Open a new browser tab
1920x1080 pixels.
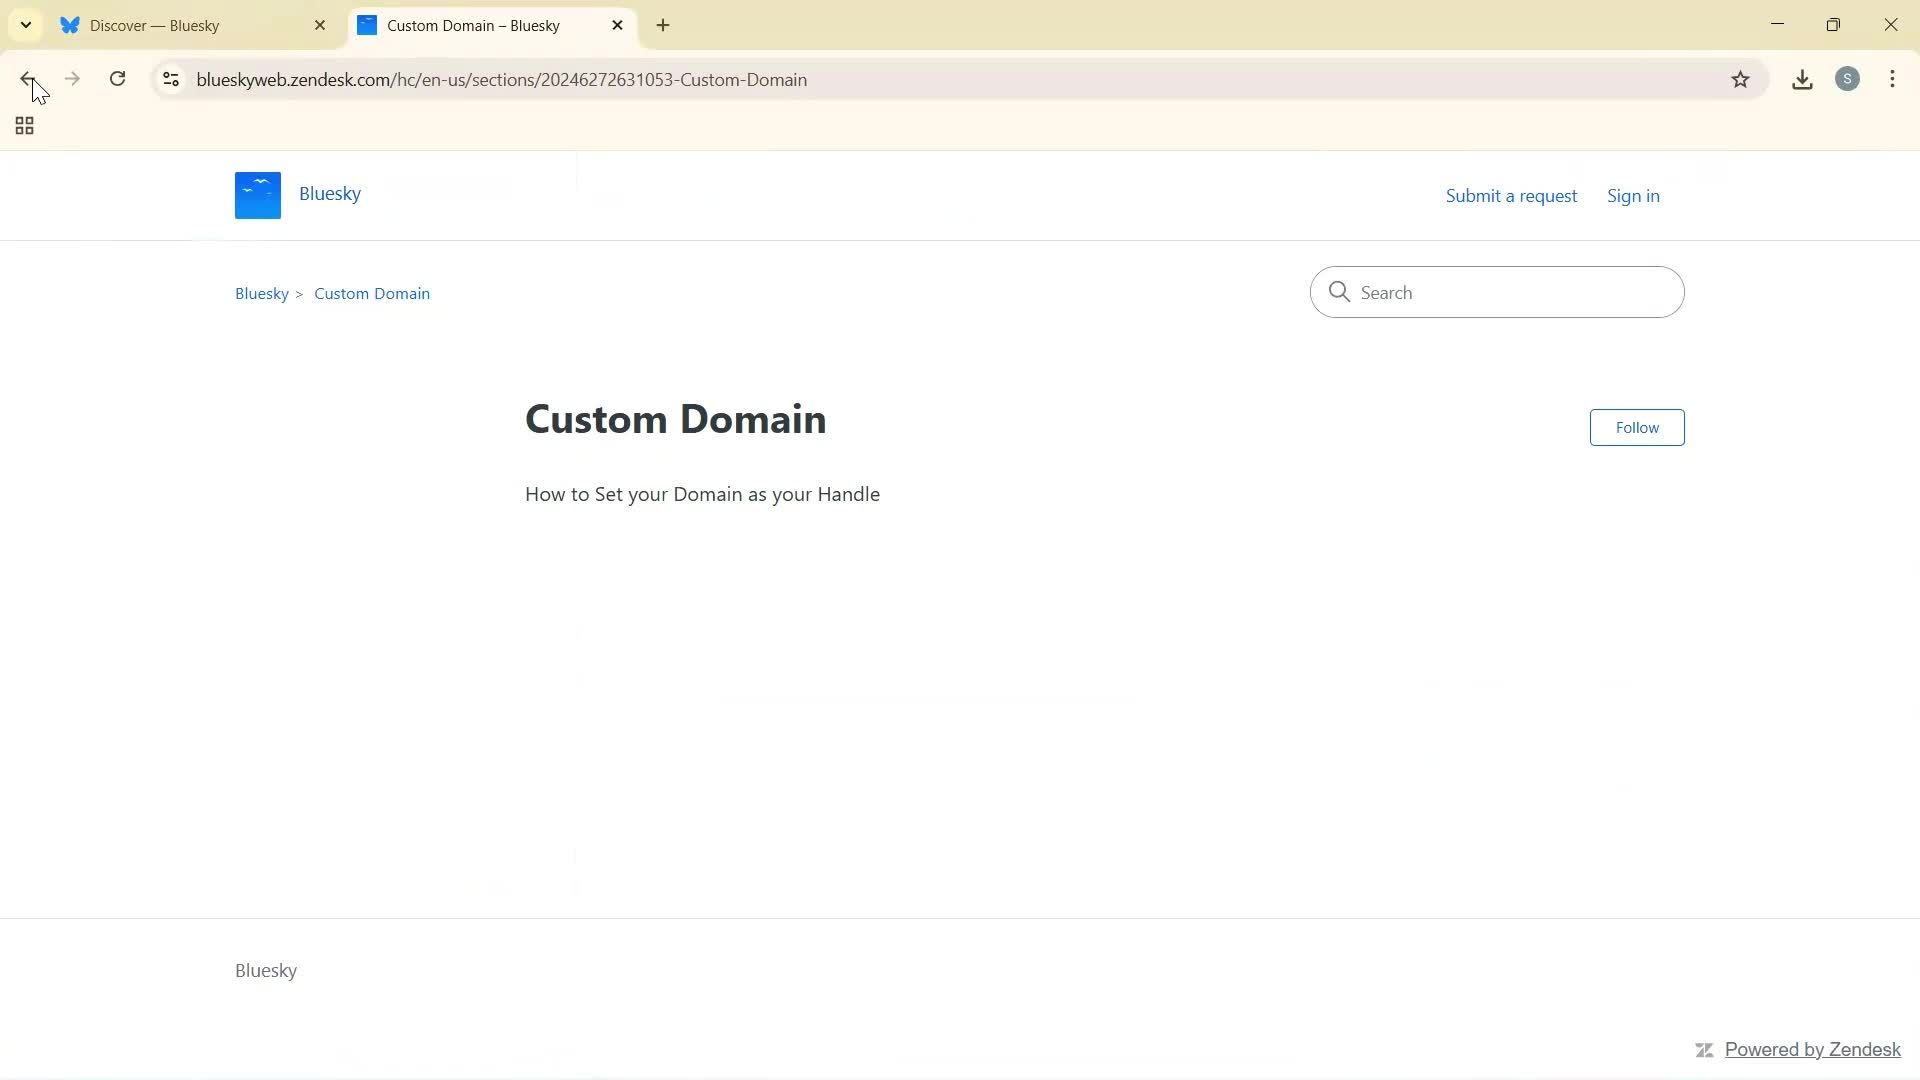click(x=663, y=25)
